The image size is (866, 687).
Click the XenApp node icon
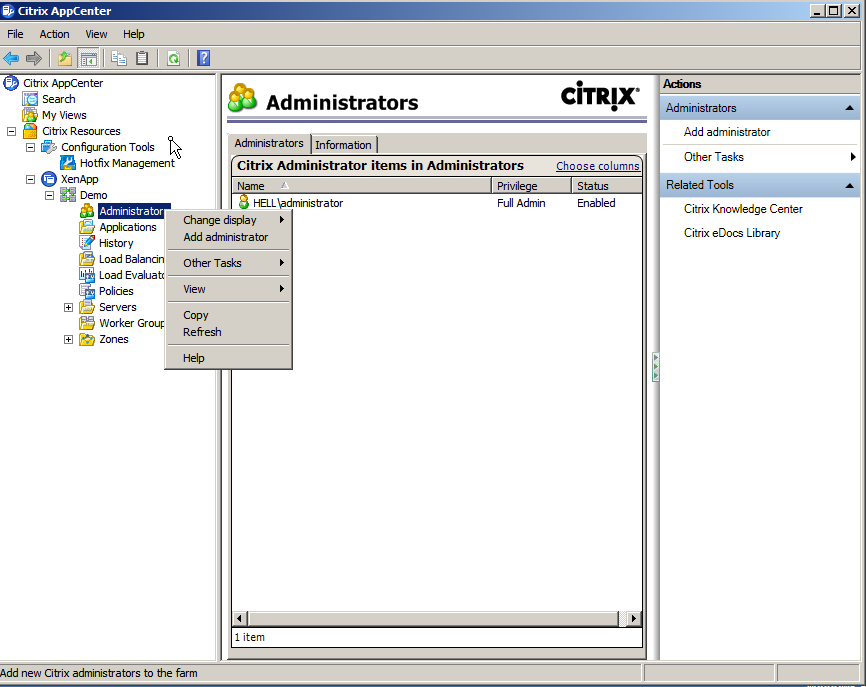tap(49, 179)
